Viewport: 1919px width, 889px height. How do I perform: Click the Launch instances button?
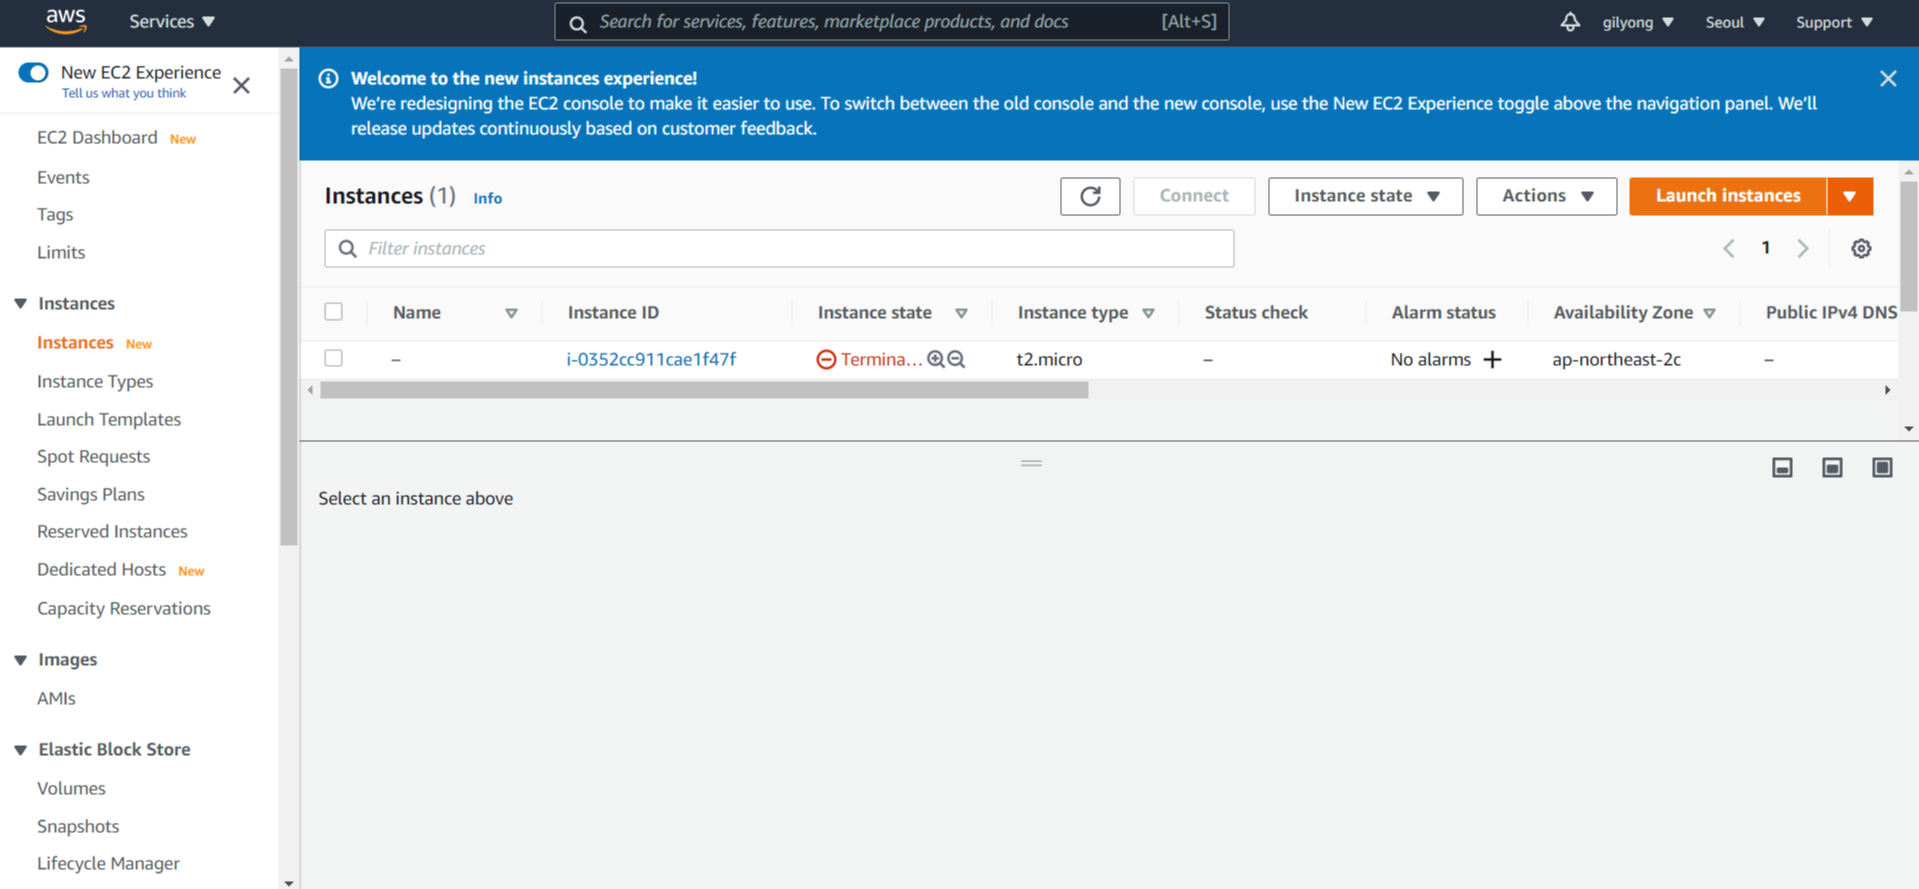click(1728, 196)
